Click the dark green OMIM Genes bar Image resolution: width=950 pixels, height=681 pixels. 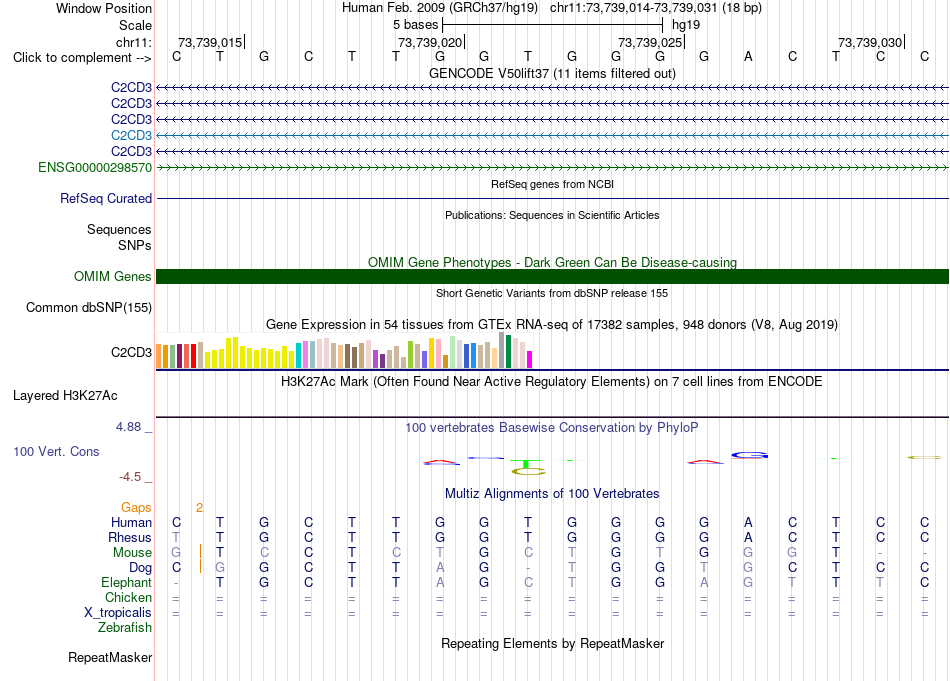552,276
